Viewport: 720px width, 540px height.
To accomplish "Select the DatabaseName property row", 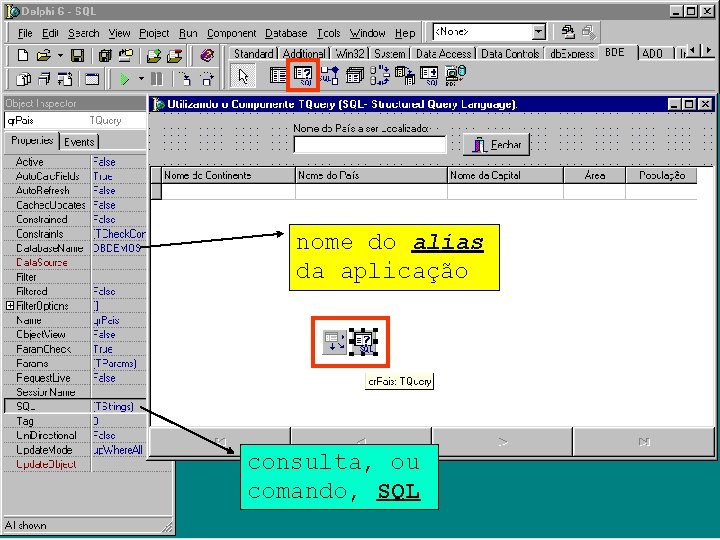I will click(x=75, y=248).
